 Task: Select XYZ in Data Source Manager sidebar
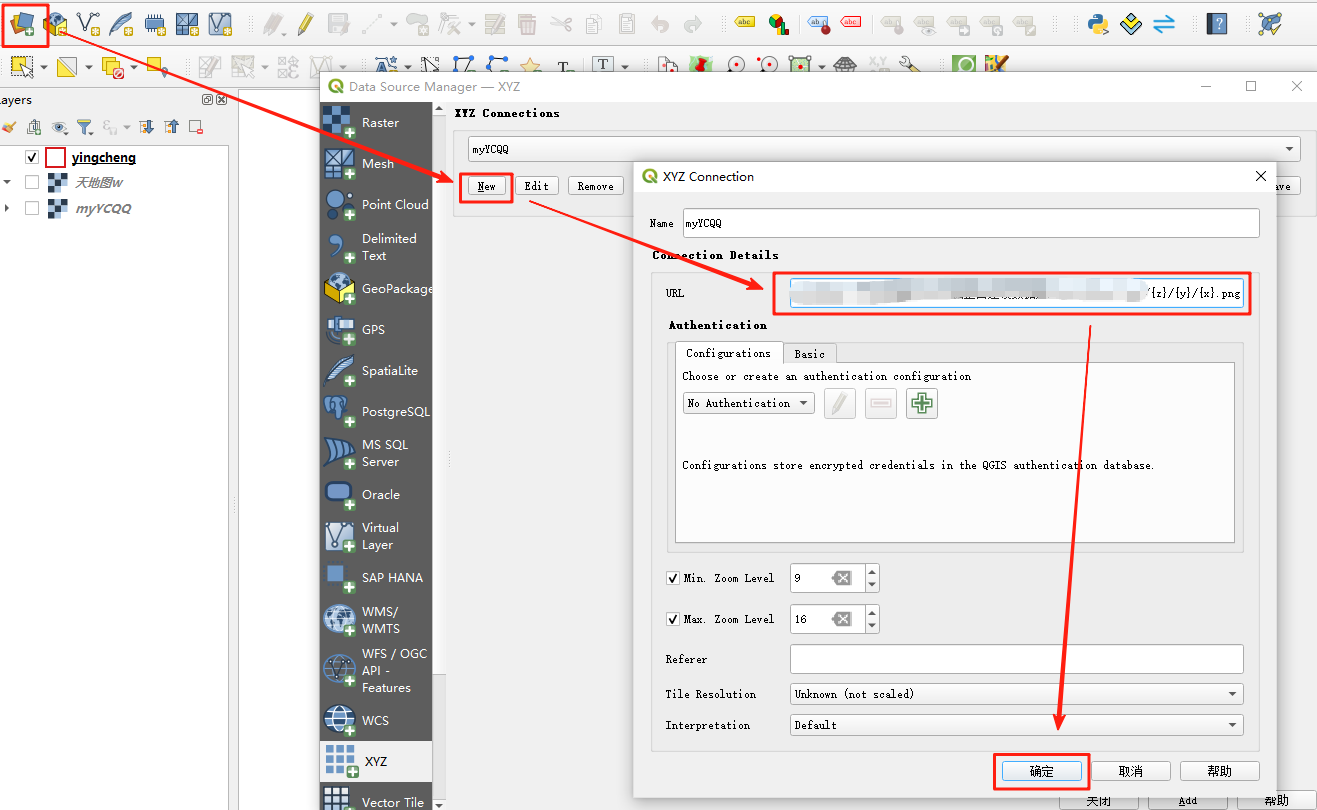pyautogui.click(x=376, y=761)
